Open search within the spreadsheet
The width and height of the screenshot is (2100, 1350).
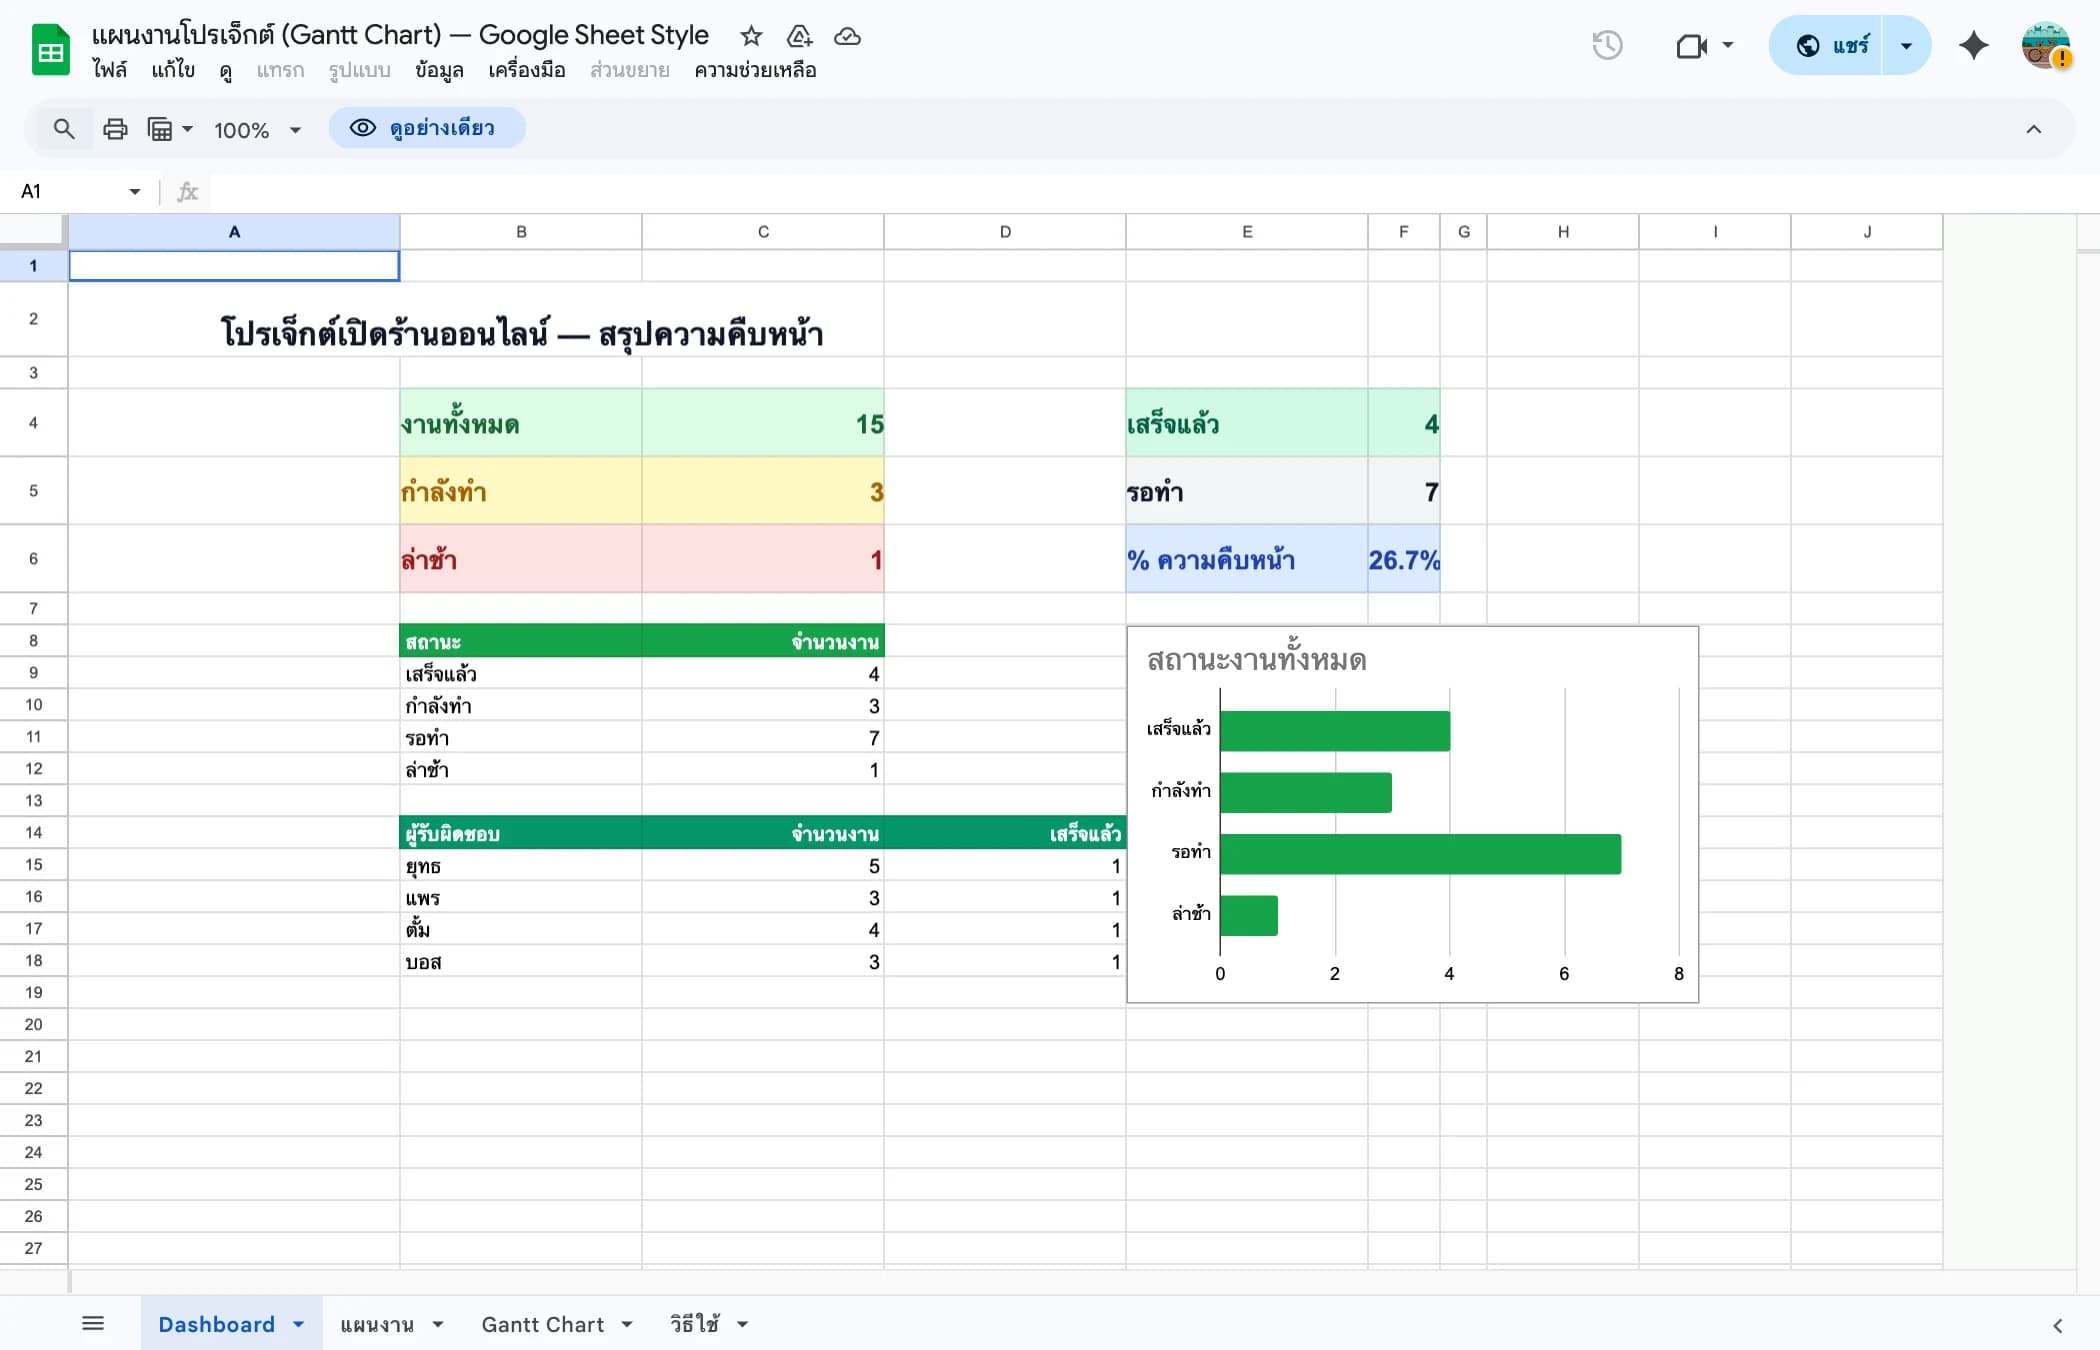click(x=63, y=129)
